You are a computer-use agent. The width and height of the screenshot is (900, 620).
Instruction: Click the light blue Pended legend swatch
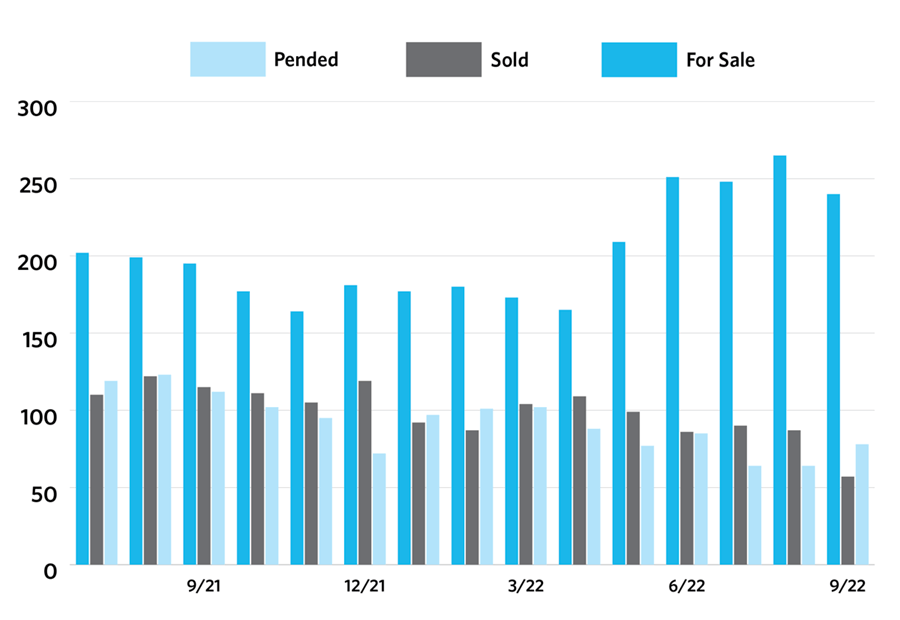pyautogui.click(x=228, y=60)
